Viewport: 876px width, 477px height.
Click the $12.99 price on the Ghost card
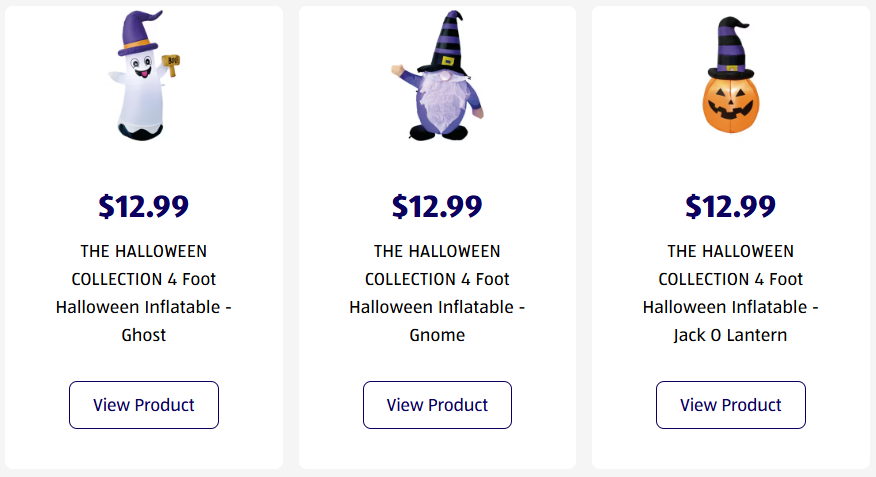[144, 206]
